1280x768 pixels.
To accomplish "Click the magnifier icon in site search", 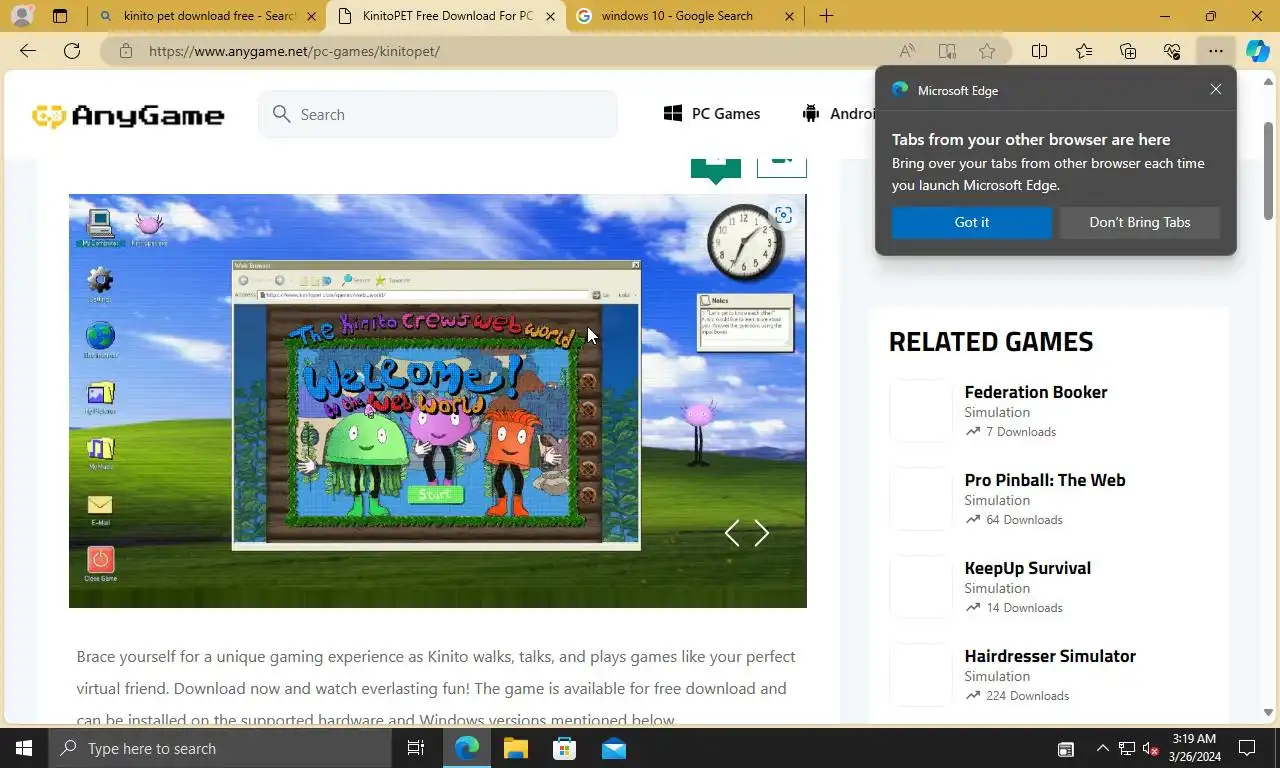I will click(282, 114).
